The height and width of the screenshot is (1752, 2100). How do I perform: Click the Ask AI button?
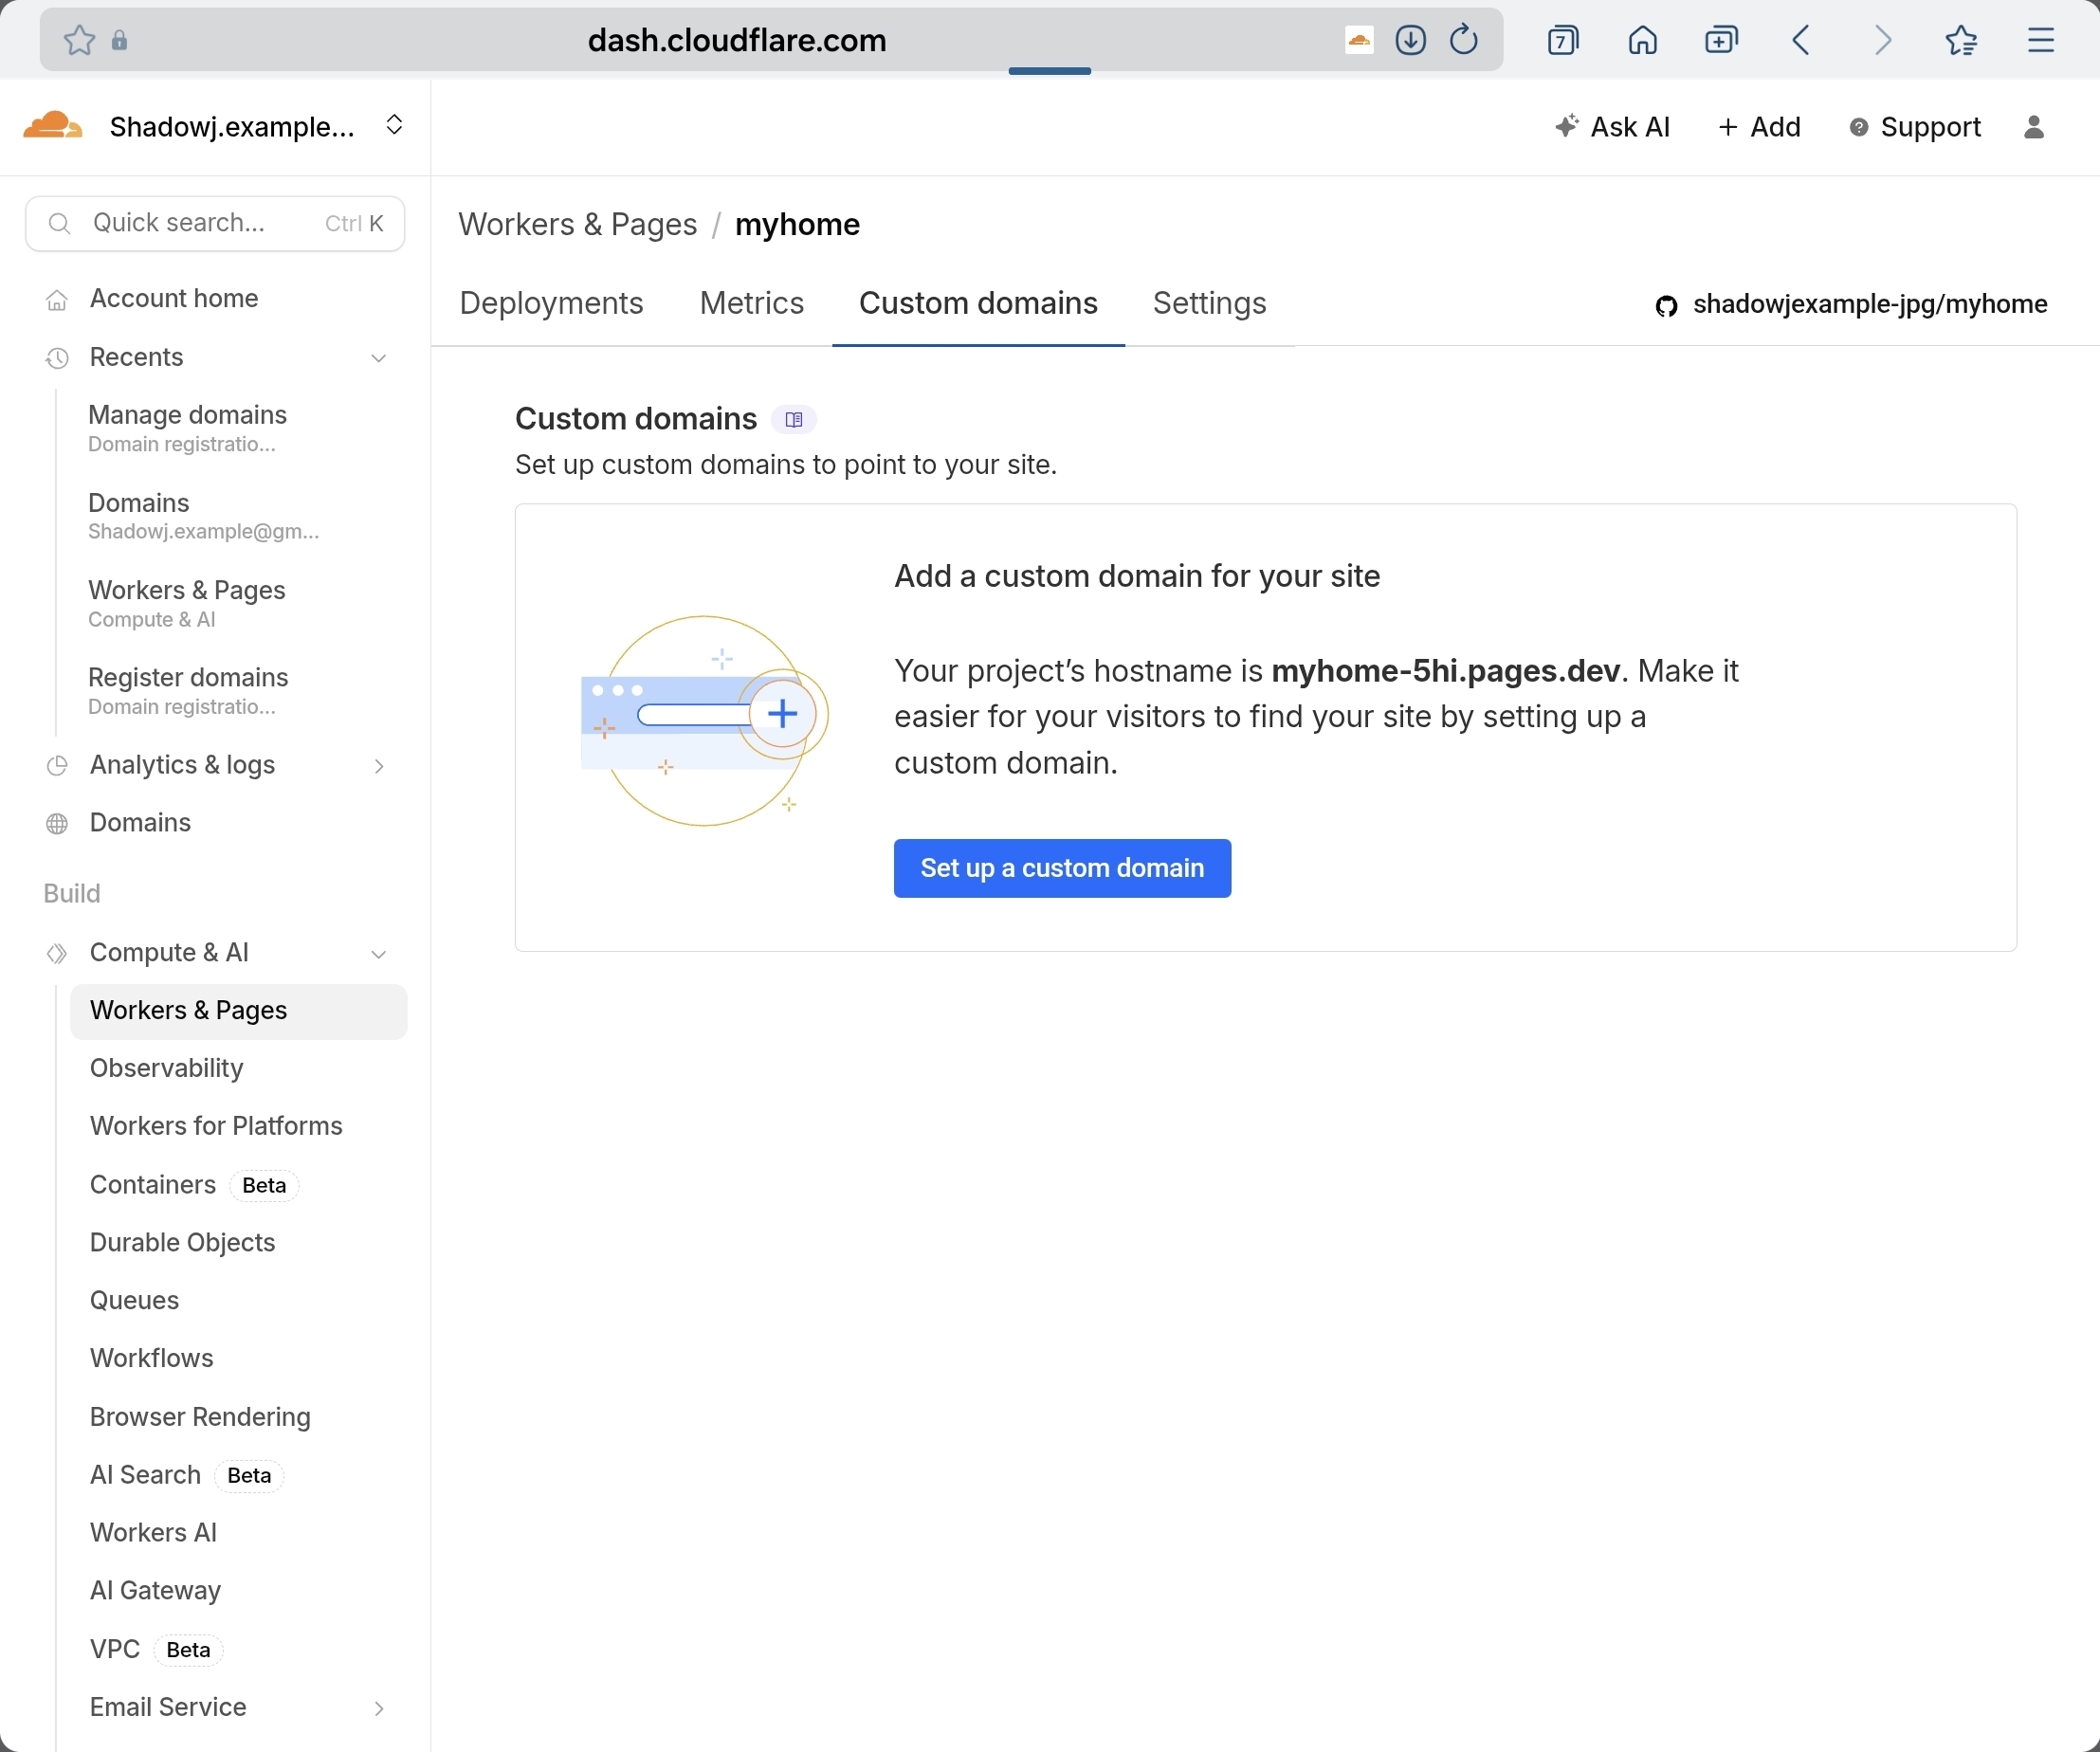pos(1613,127)
